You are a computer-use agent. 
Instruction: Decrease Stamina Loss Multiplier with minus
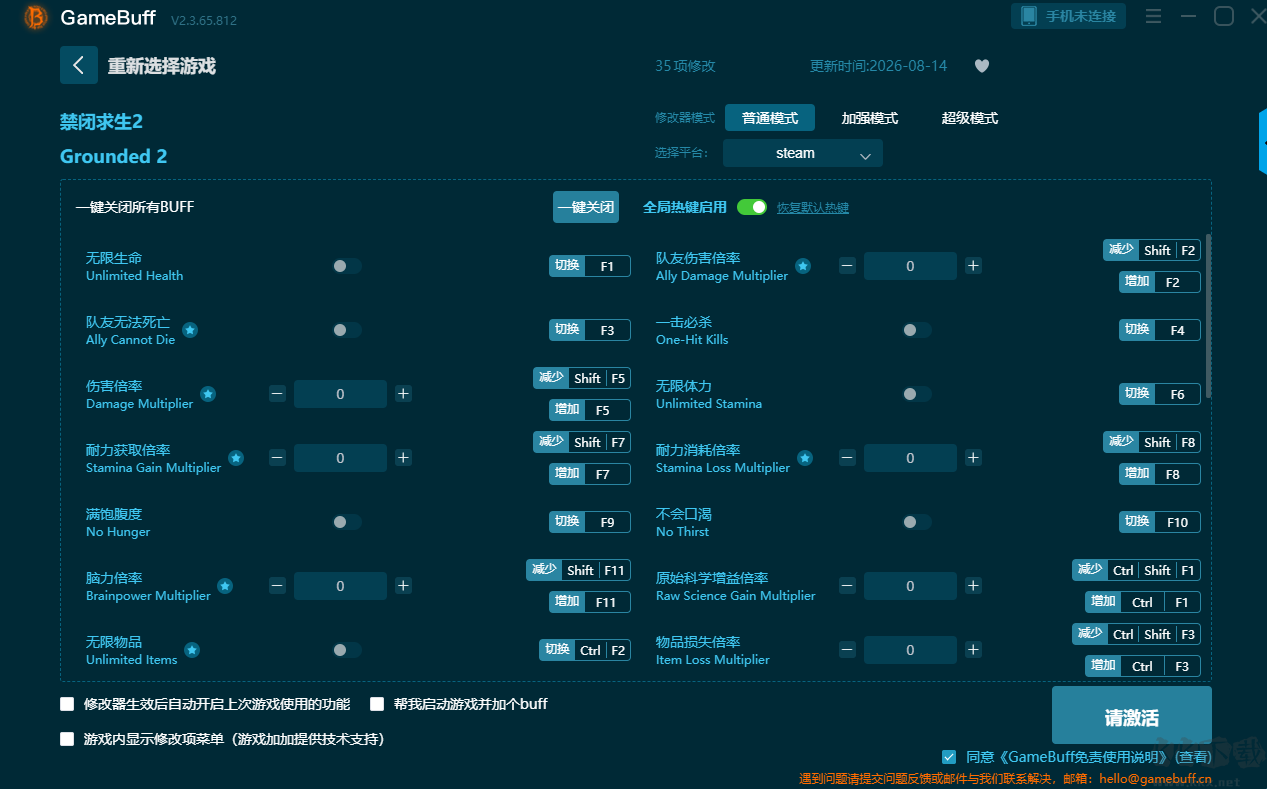847,458
